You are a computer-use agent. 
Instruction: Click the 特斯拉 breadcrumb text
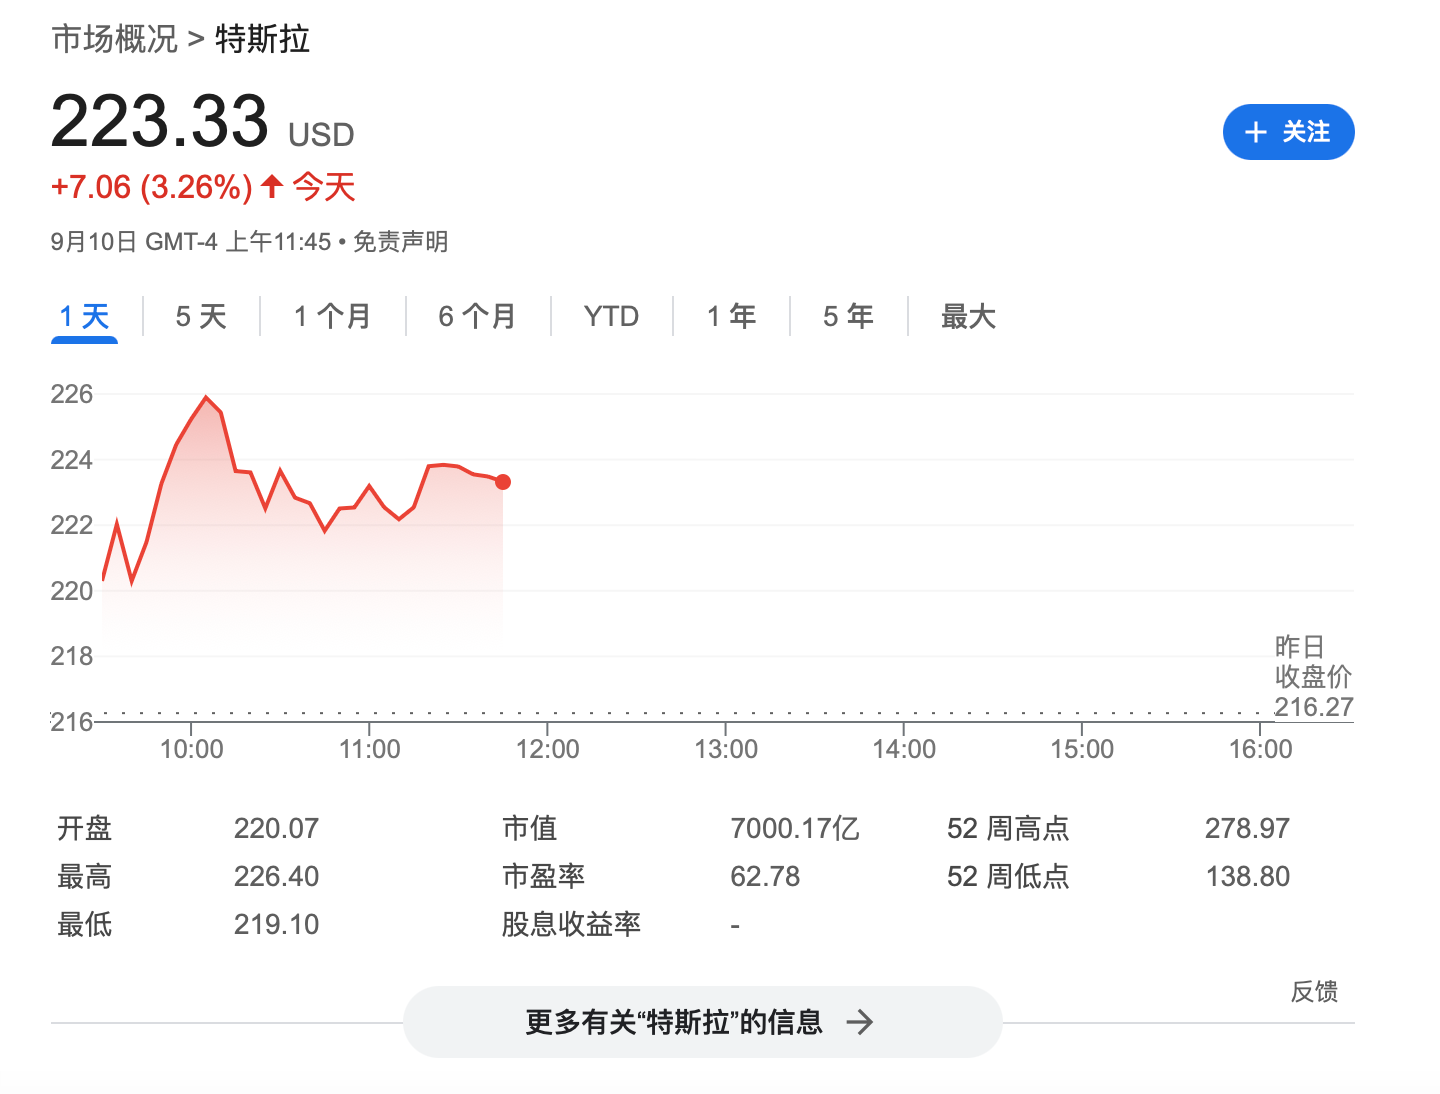pyautogui.click(x=262, y=39)
